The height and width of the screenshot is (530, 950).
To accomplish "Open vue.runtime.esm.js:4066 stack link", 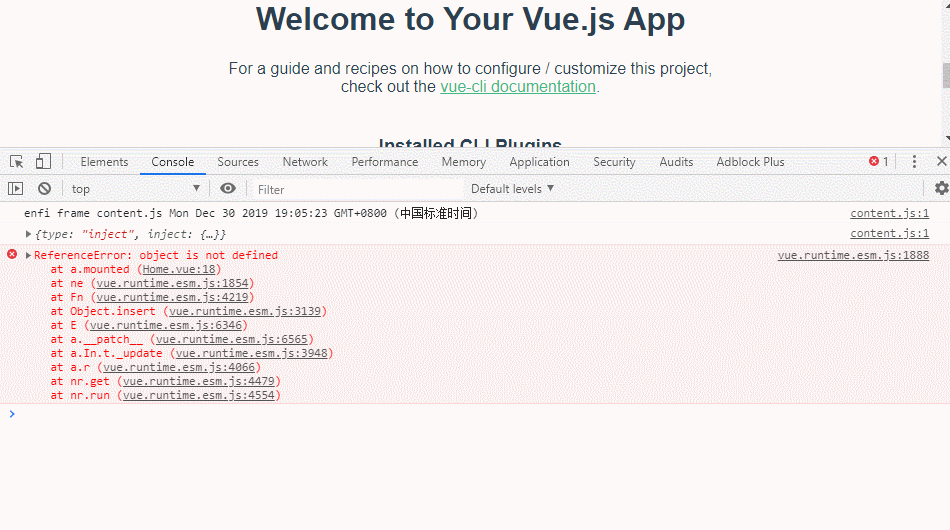I will pyautogui.click(x=179, y=366).
